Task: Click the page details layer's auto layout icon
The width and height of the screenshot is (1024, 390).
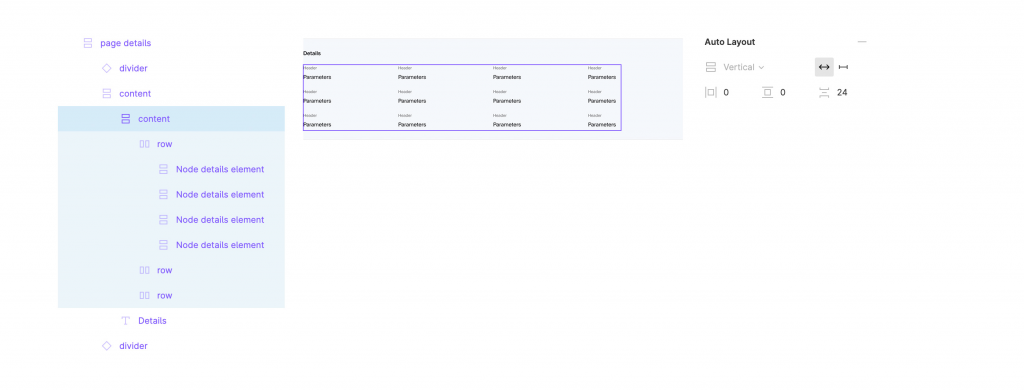Action: pyautogui.click(x=88, y=43)
